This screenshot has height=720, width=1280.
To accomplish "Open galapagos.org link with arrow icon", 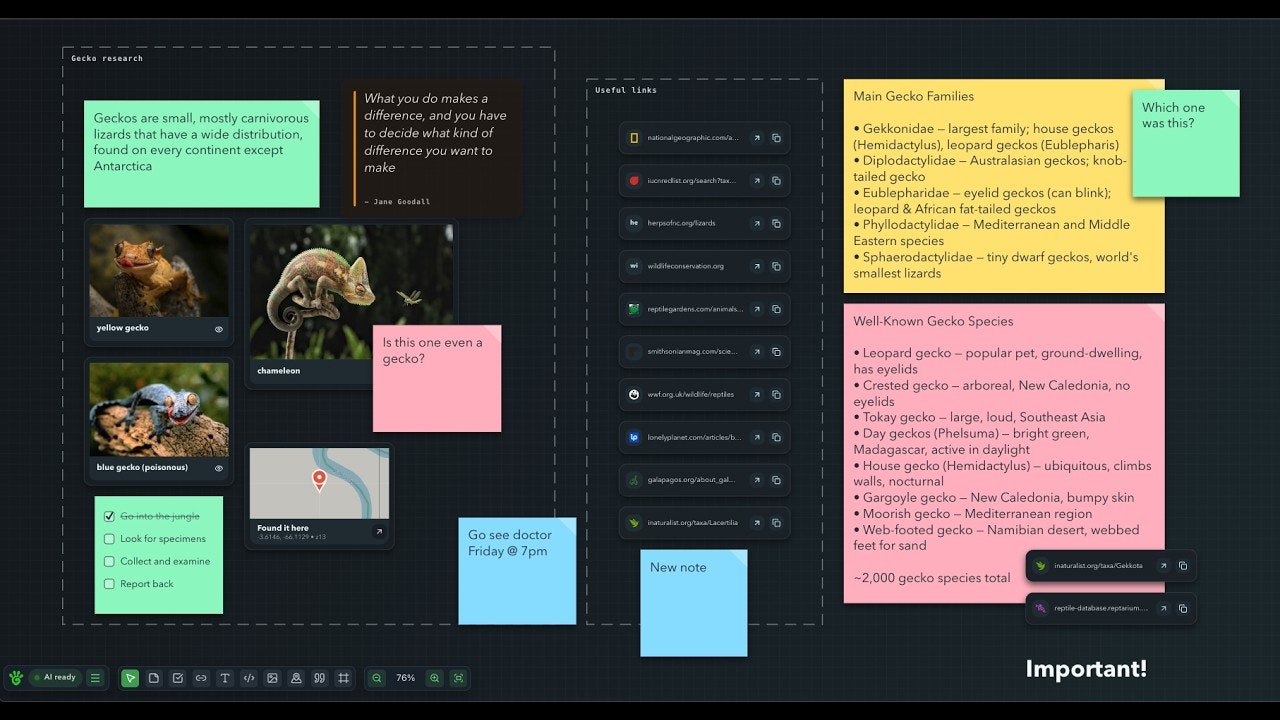I will click(757, 480).
